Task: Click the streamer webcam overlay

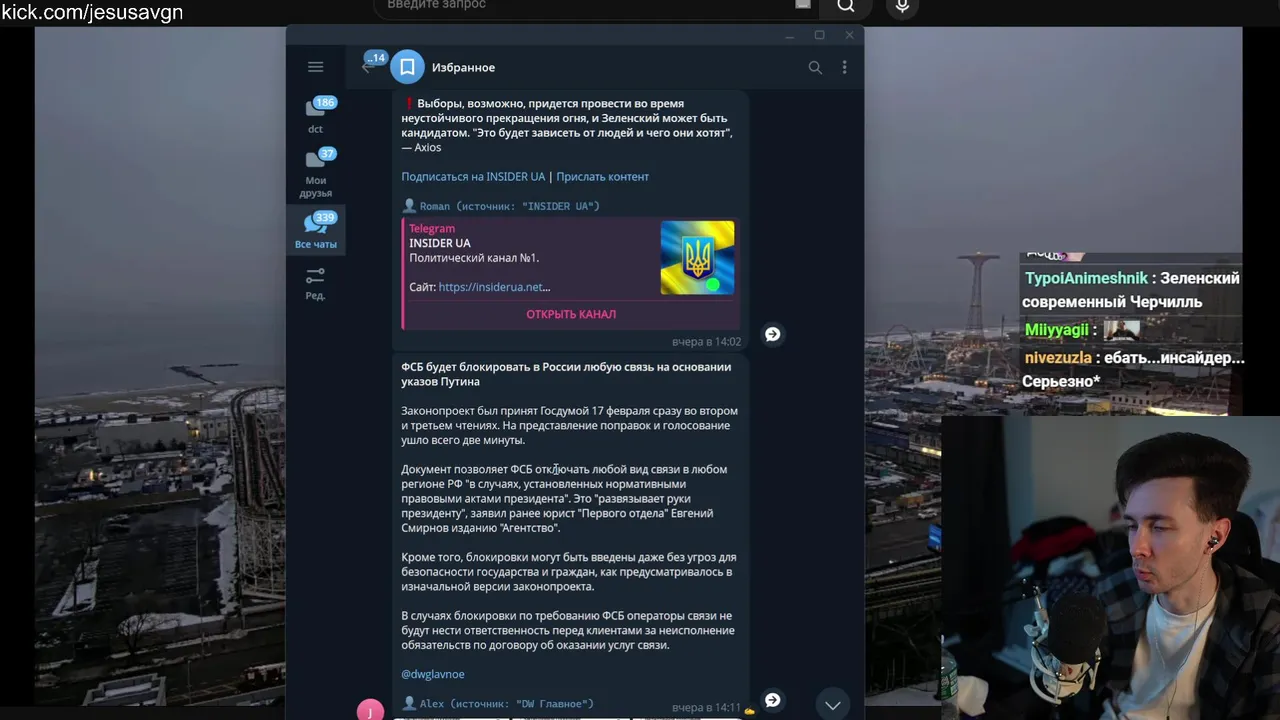Action: (1110, 567)
